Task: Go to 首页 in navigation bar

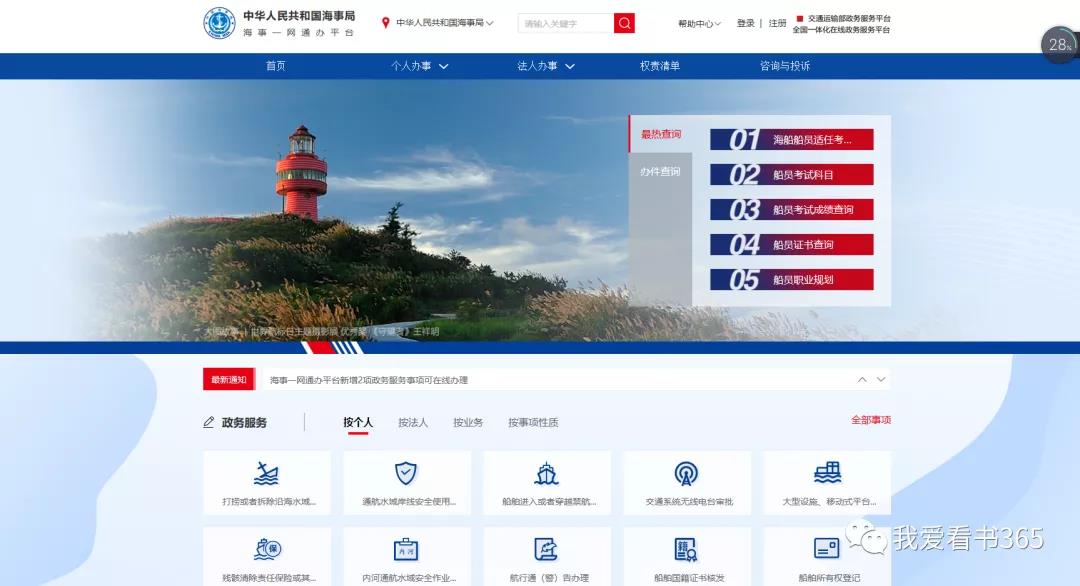Action: point(276,65)
